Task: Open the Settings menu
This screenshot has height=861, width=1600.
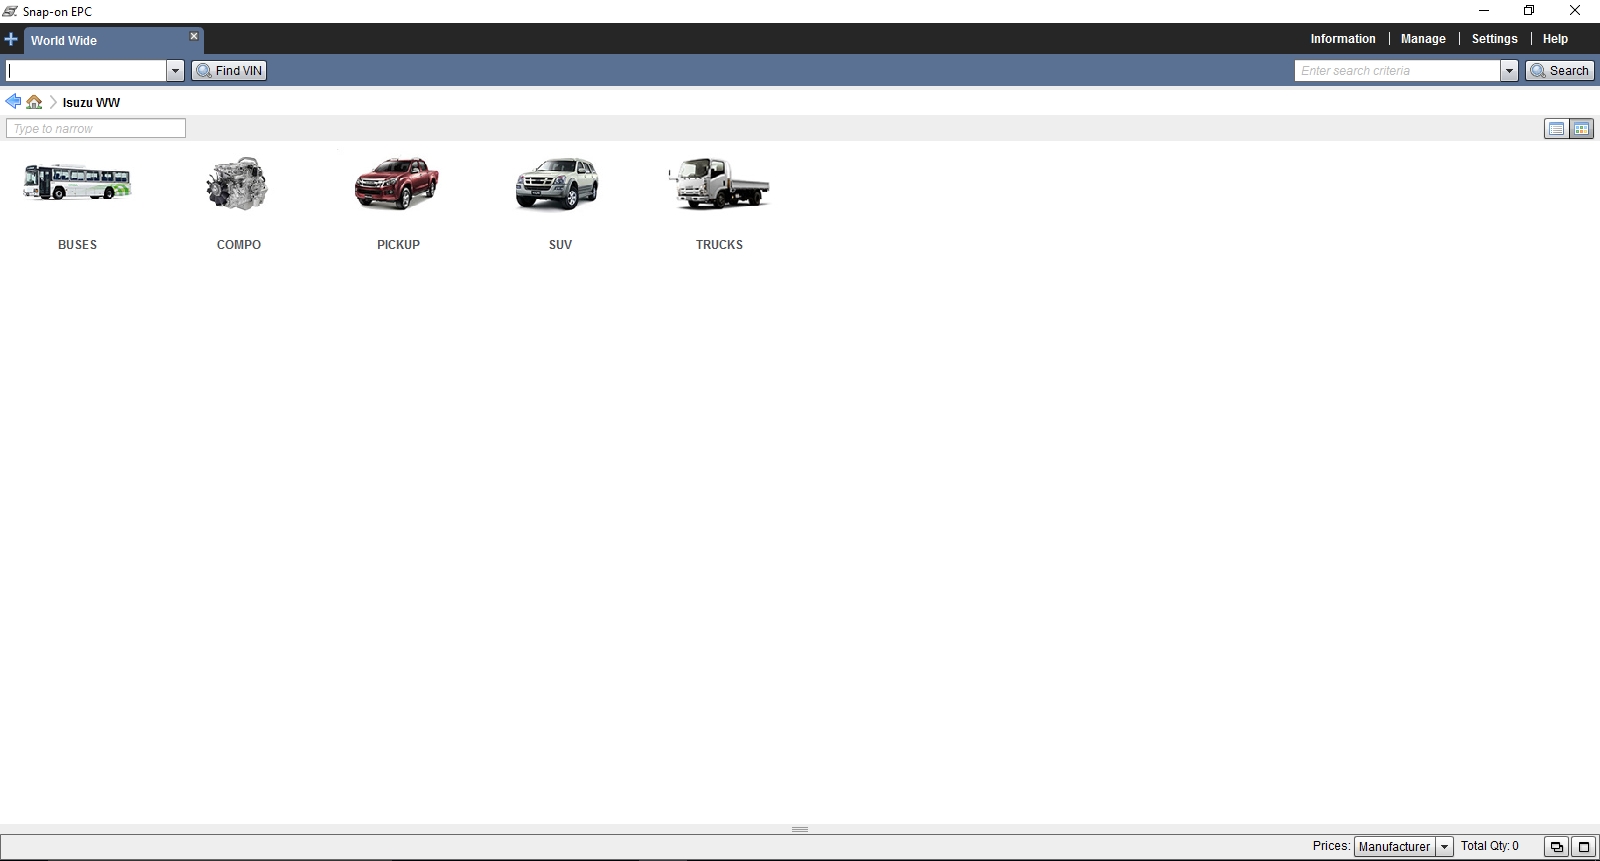Action: click(x=1494, y=39)
